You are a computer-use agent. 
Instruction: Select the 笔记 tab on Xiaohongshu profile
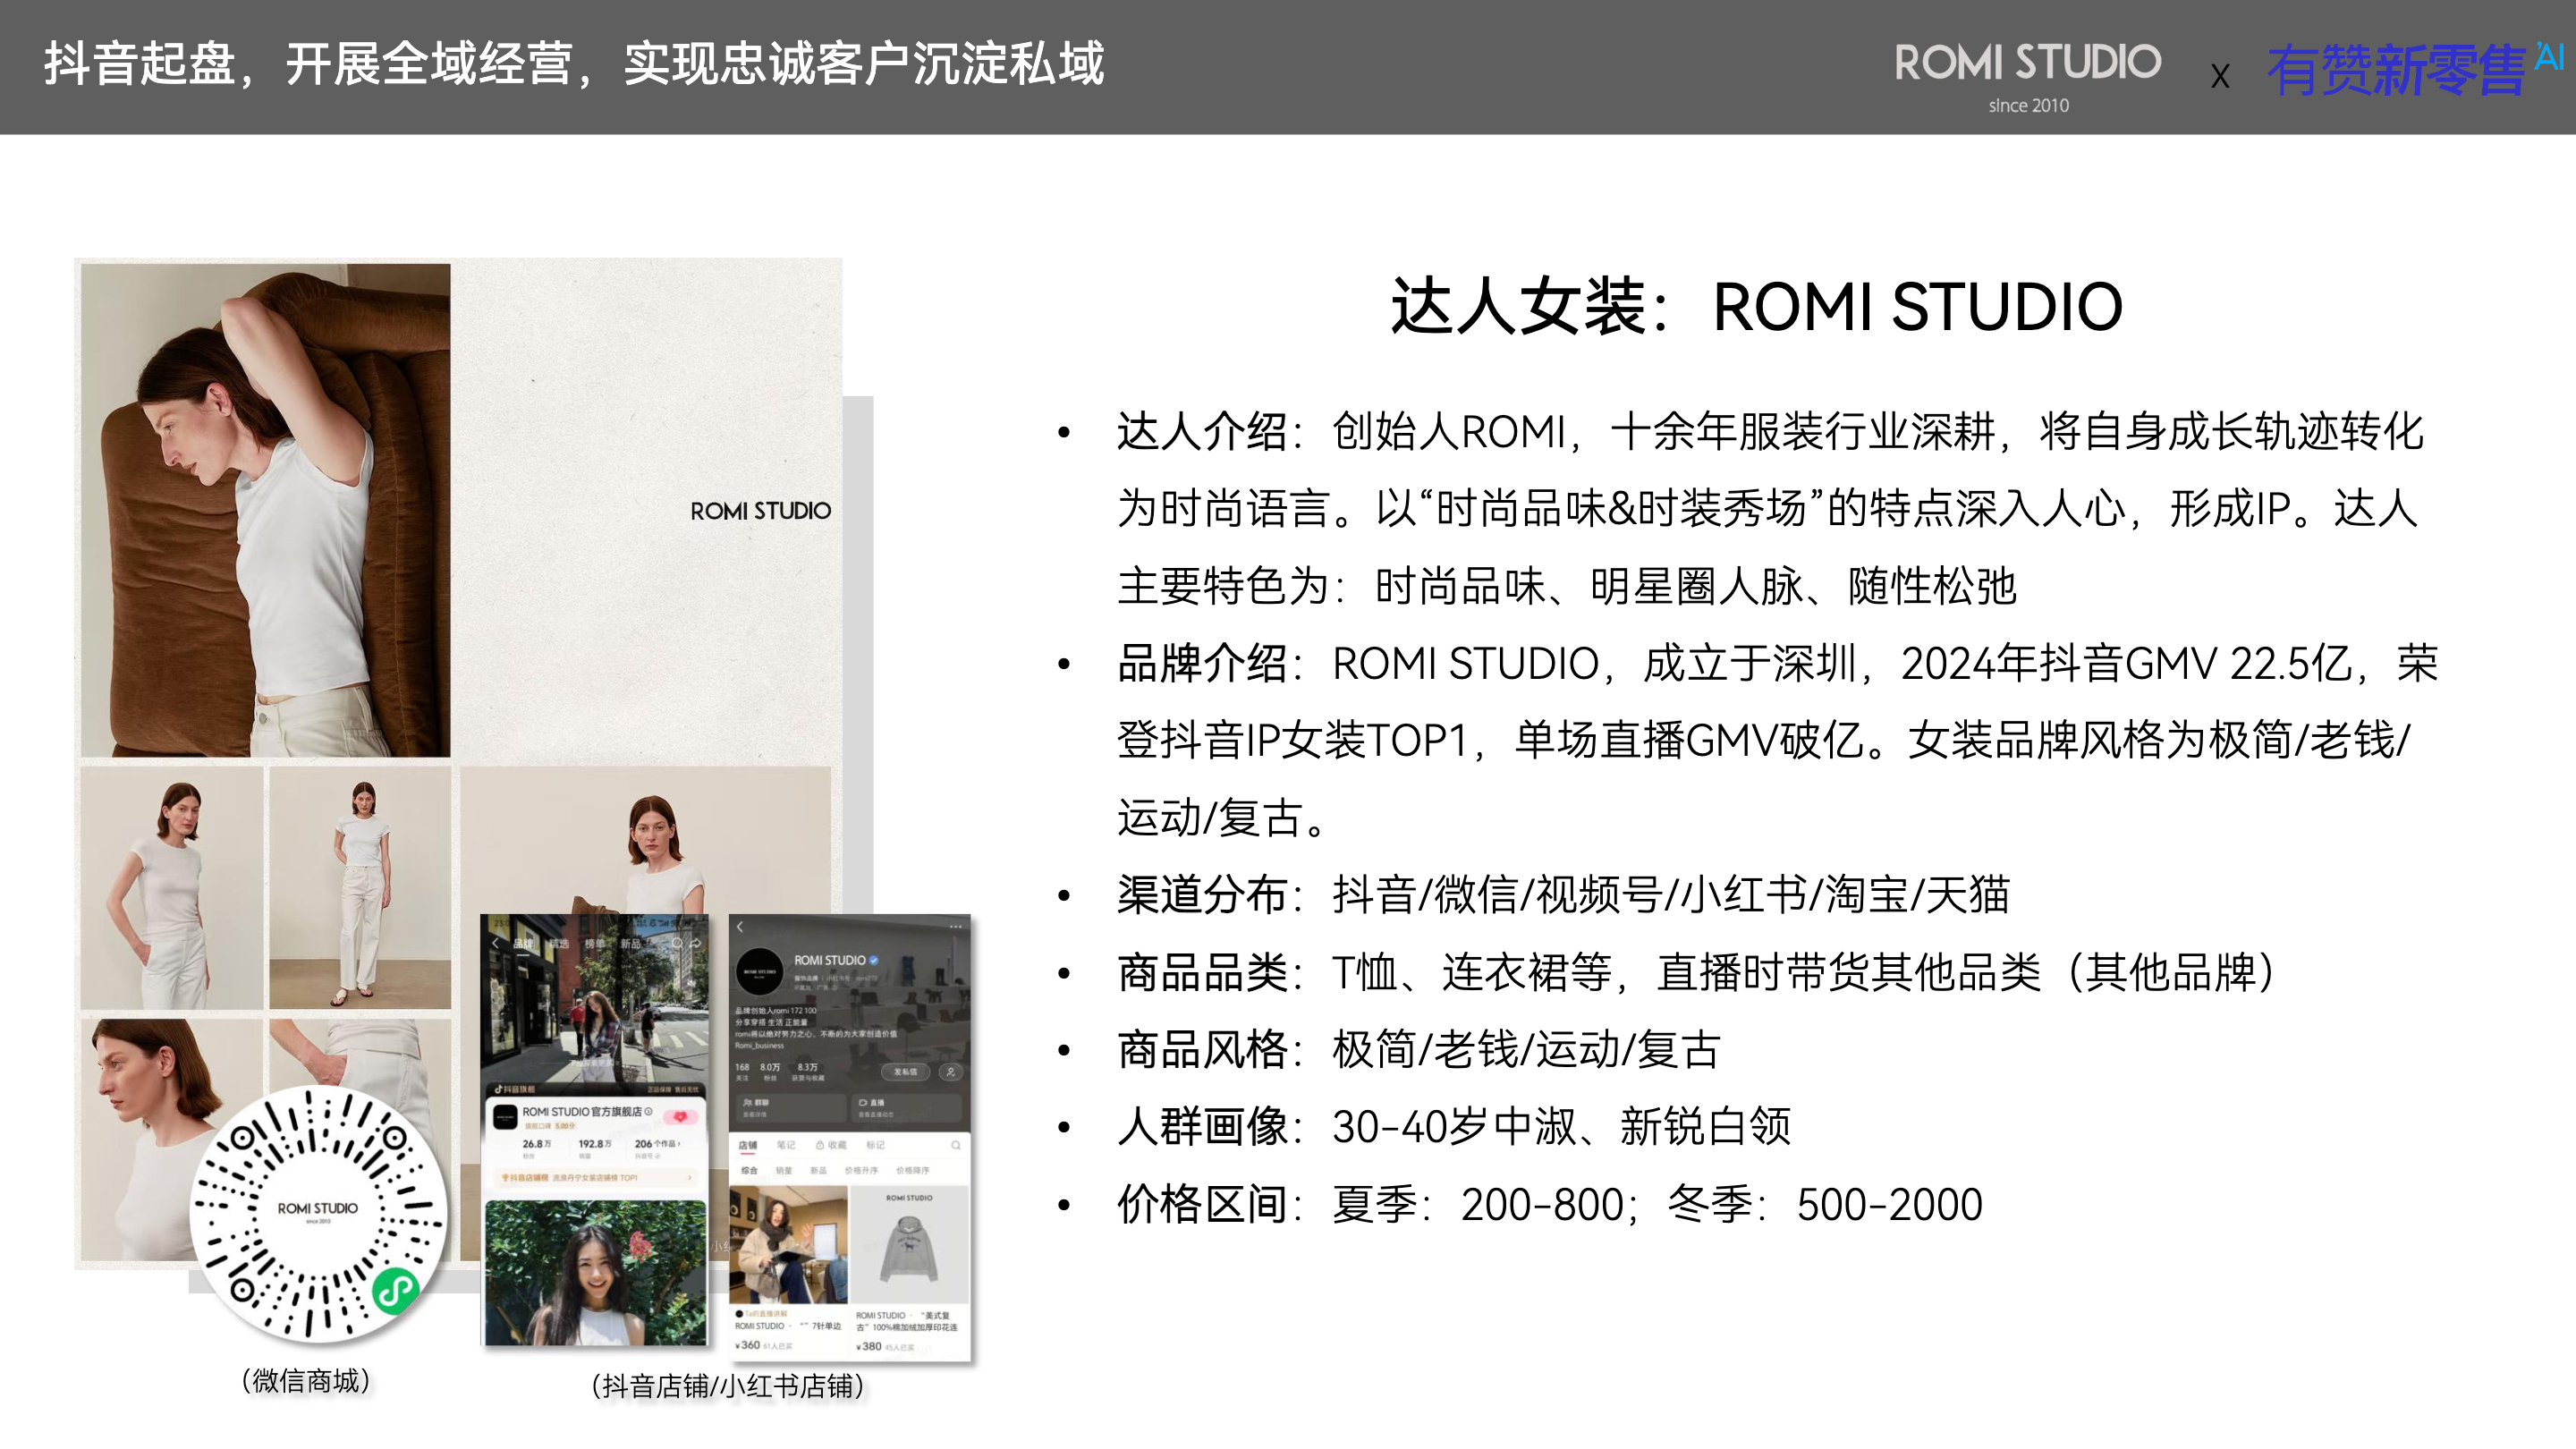[786, 1145]
